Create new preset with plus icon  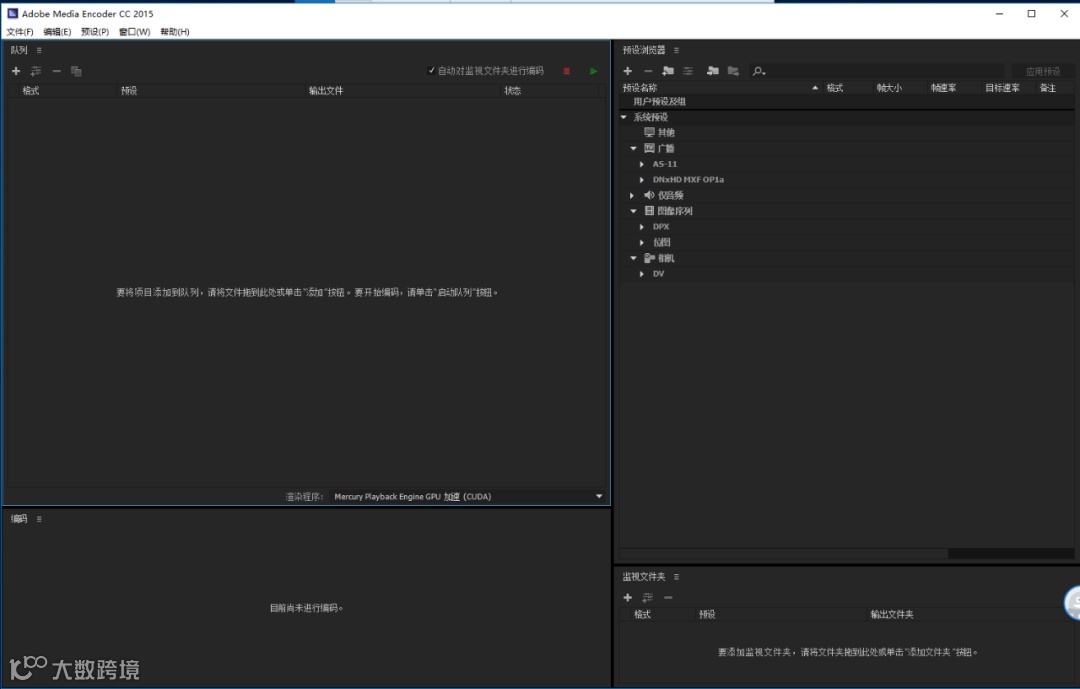point(627,71)
